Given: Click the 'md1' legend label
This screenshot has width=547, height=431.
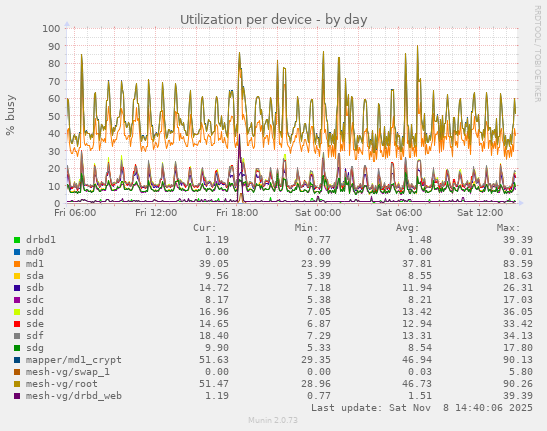Looking at the screenshot, I should tap(35, 264).
